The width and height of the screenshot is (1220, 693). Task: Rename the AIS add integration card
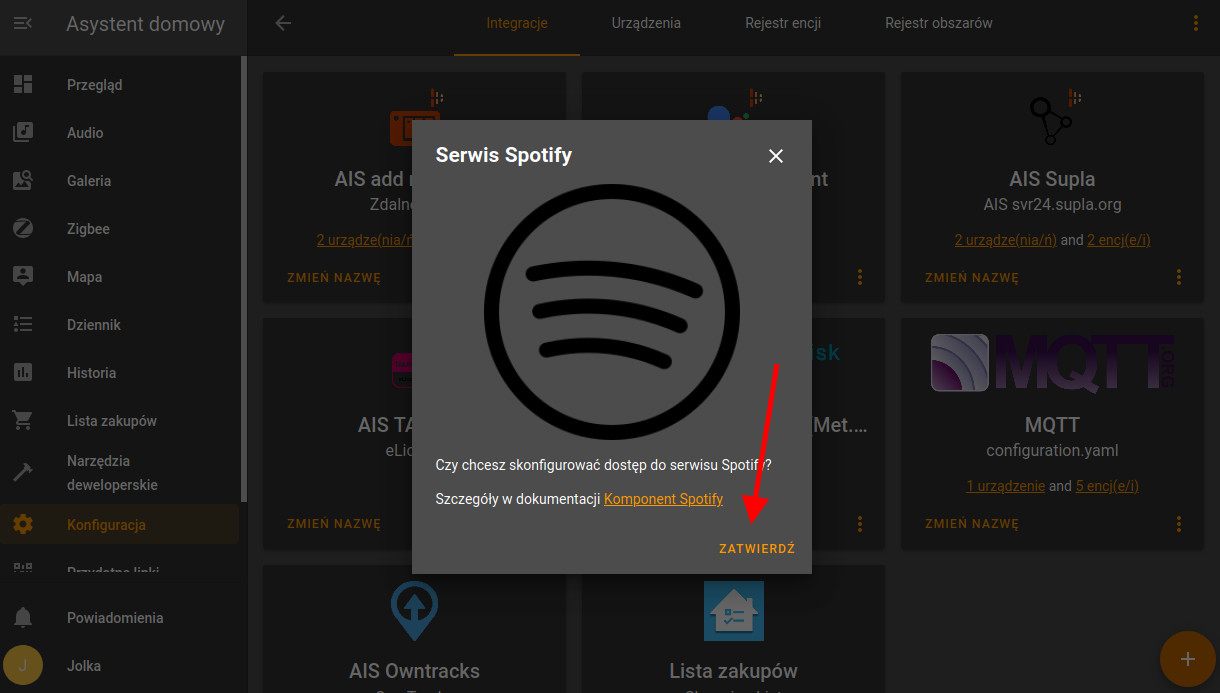click(x=334, y=278)
